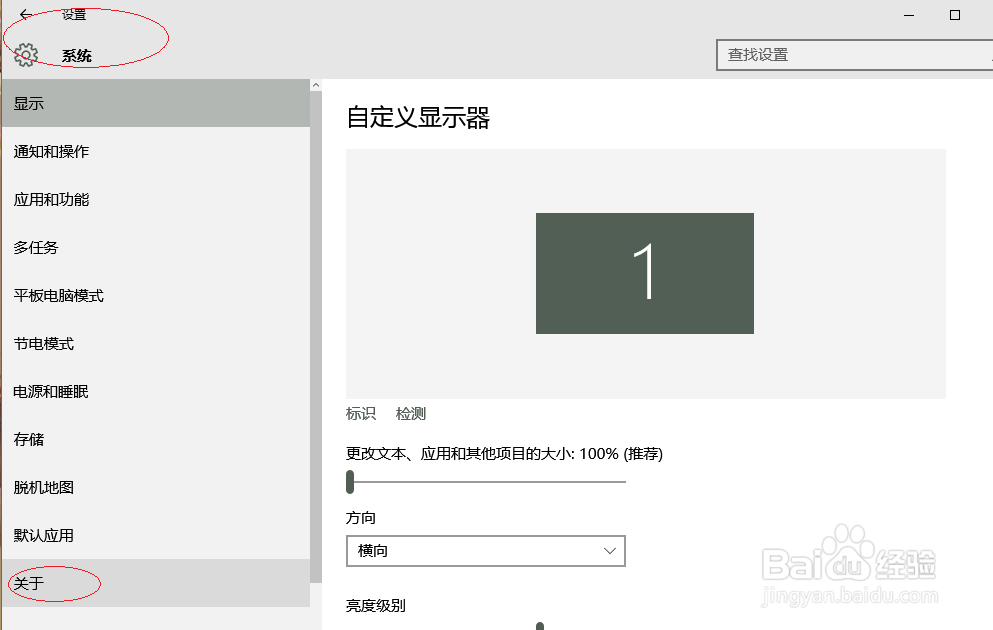The height and width of the screenshot is (630, 993).
Task: Click the 标识 link
Action: [x=361, y=414]
